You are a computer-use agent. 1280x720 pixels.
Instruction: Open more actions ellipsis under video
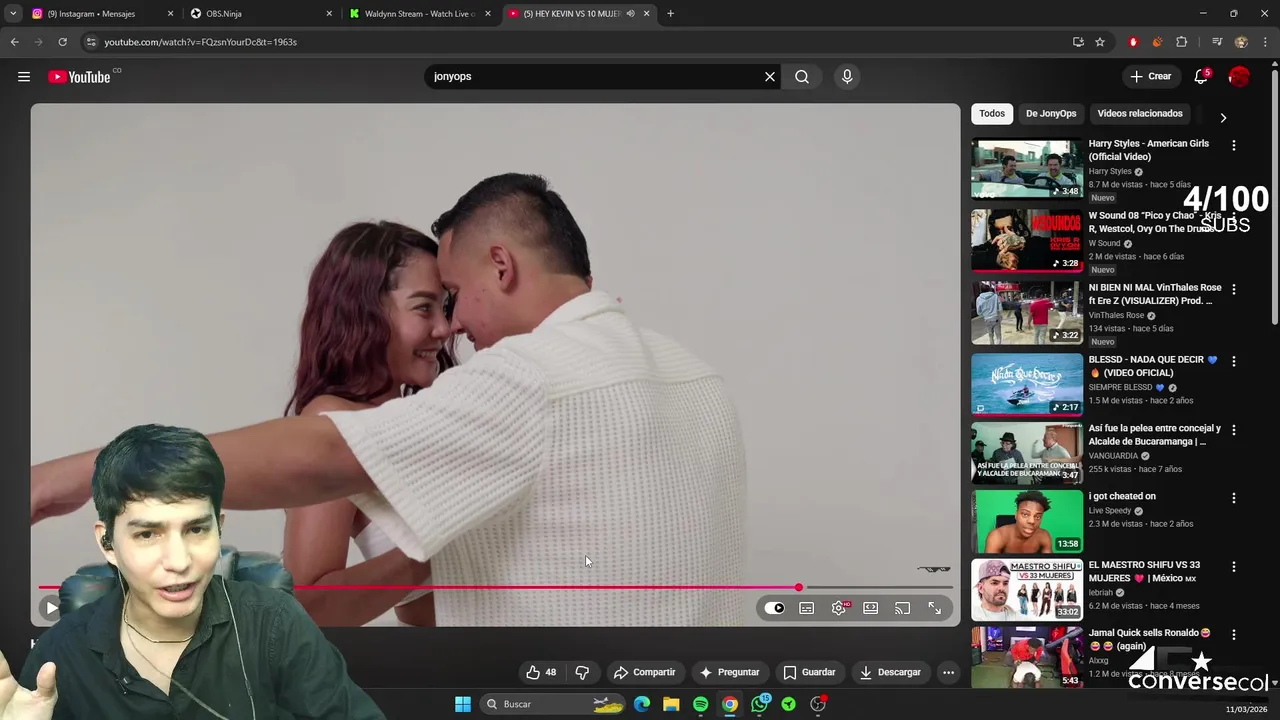(948, 672)
